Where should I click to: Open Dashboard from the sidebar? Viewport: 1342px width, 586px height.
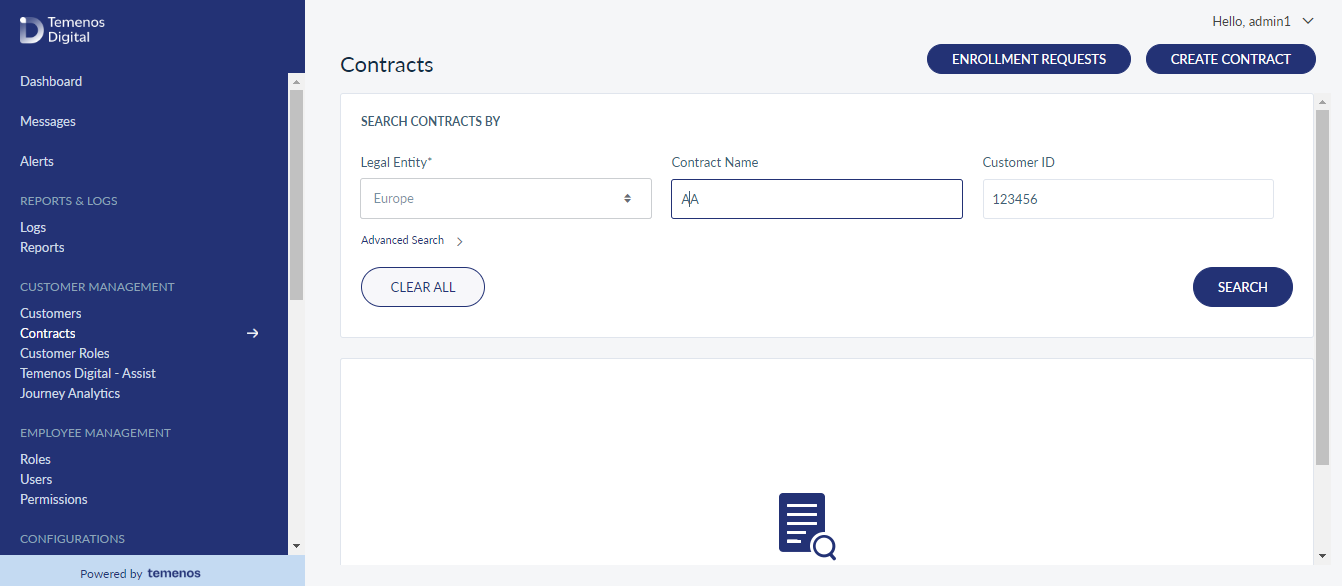pyautogui.click(x=51, y=81)
